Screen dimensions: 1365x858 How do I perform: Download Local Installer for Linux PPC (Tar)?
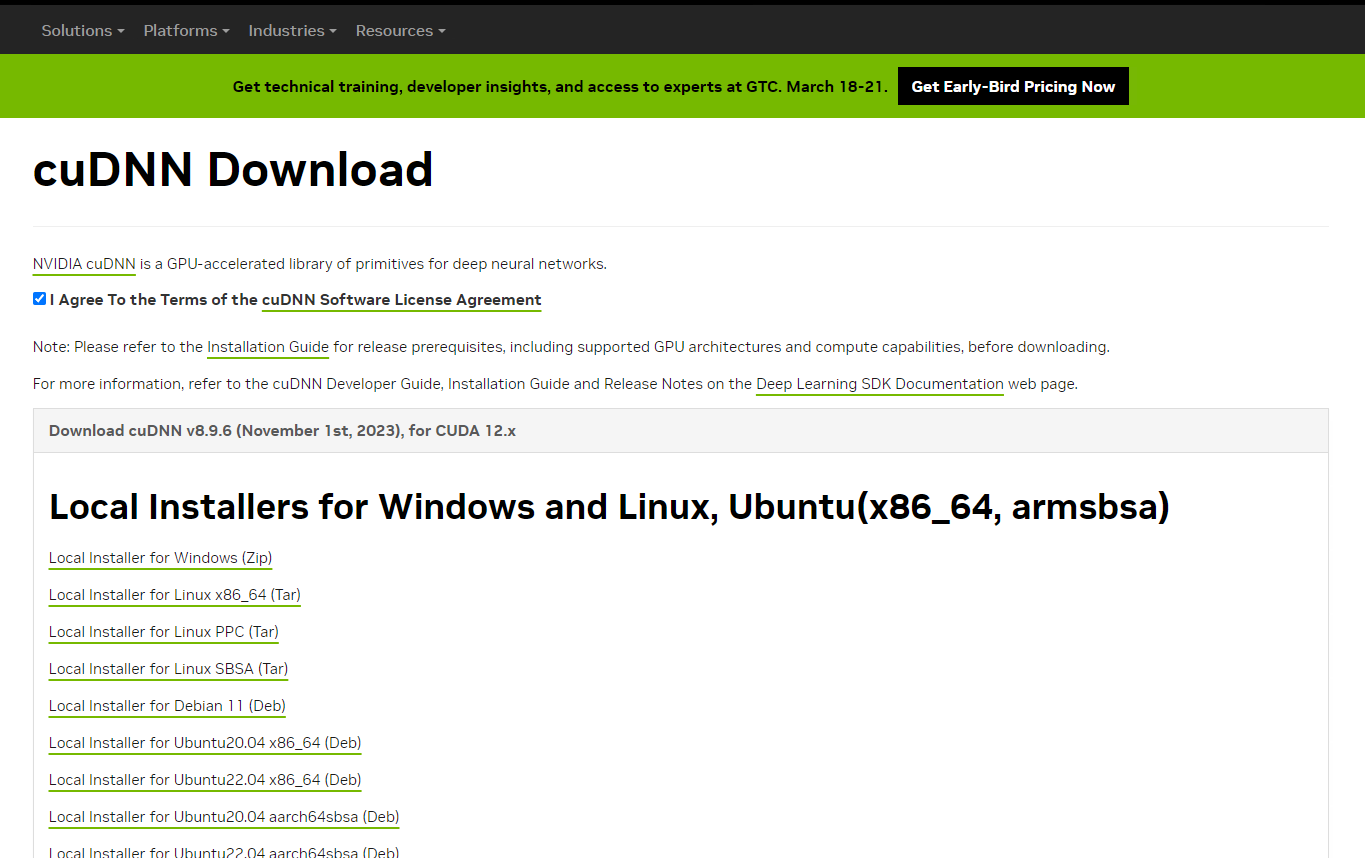point(164,632)
